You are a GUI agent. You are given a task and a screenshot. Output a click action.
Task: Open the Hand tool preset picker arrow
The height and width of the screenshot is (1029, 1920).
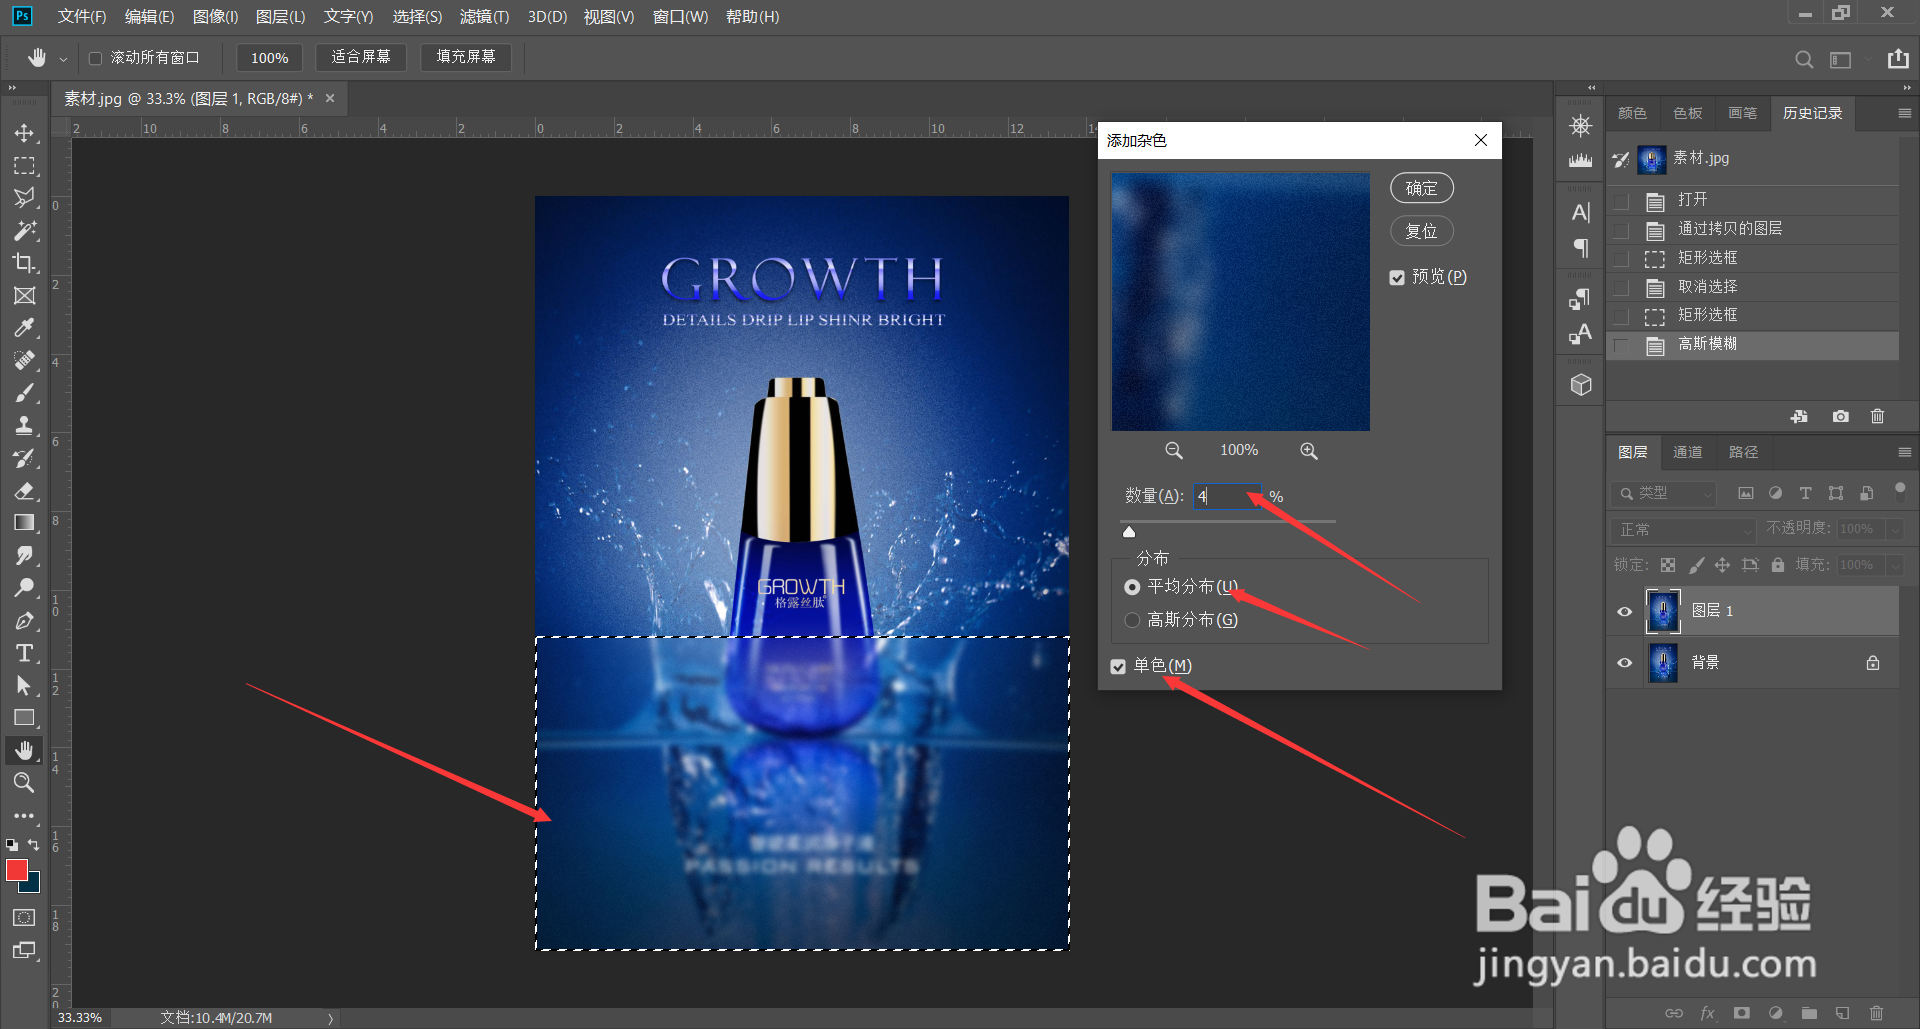pyautogui.click(x=63, y=59)
